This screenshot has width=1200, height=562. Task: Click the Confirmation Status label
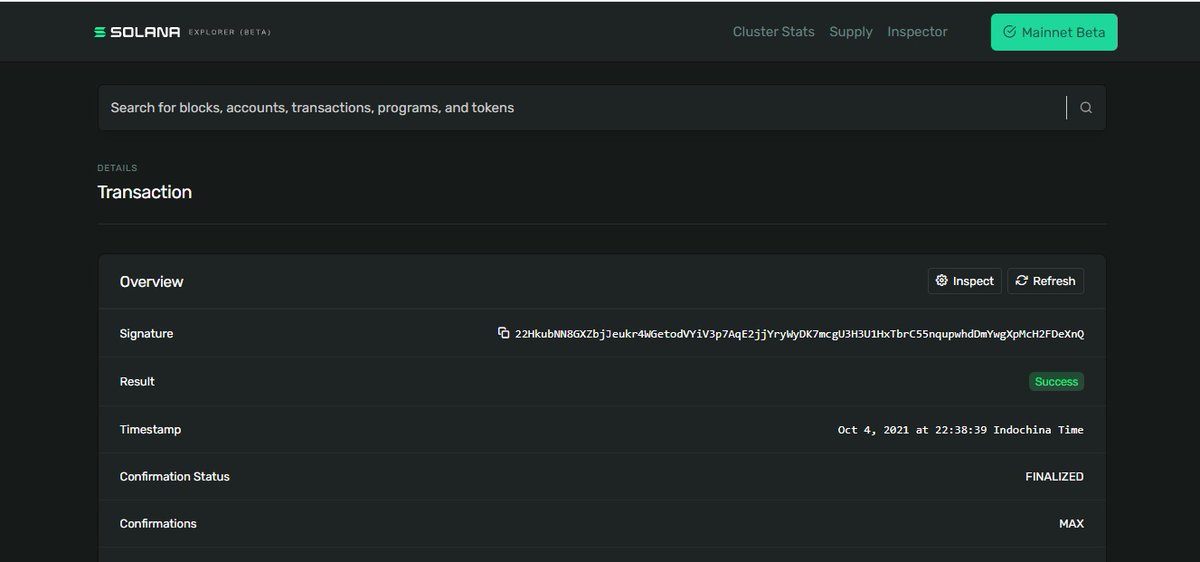175,477
